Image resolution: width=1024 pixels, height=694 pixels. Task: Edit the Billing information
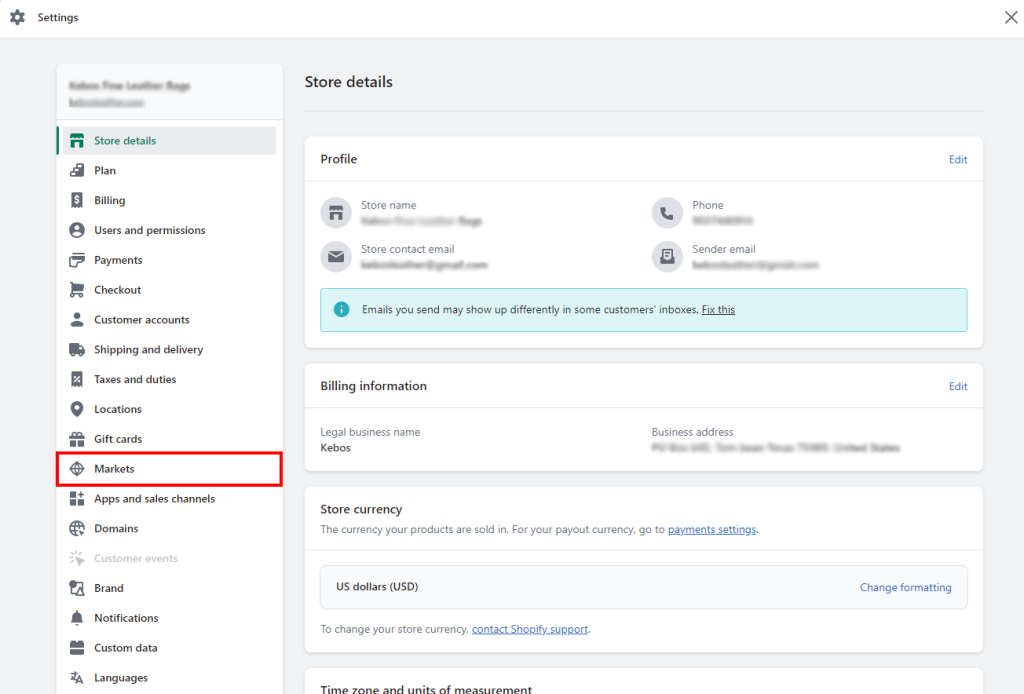coord(958,386)
